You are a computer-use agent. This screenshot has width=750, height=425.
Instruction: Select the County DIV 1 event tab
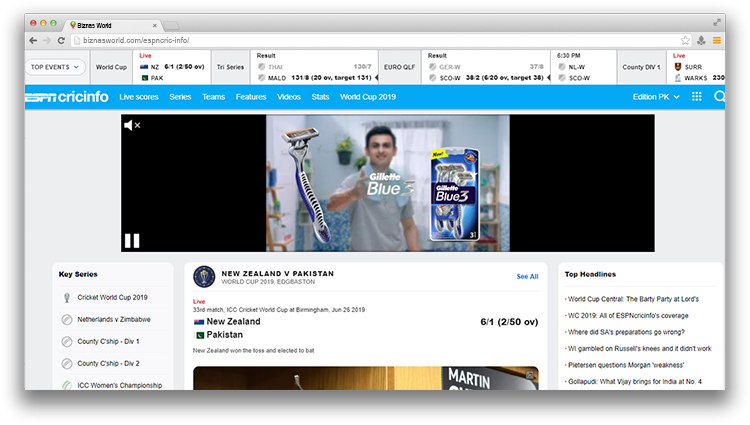[641, 67]
